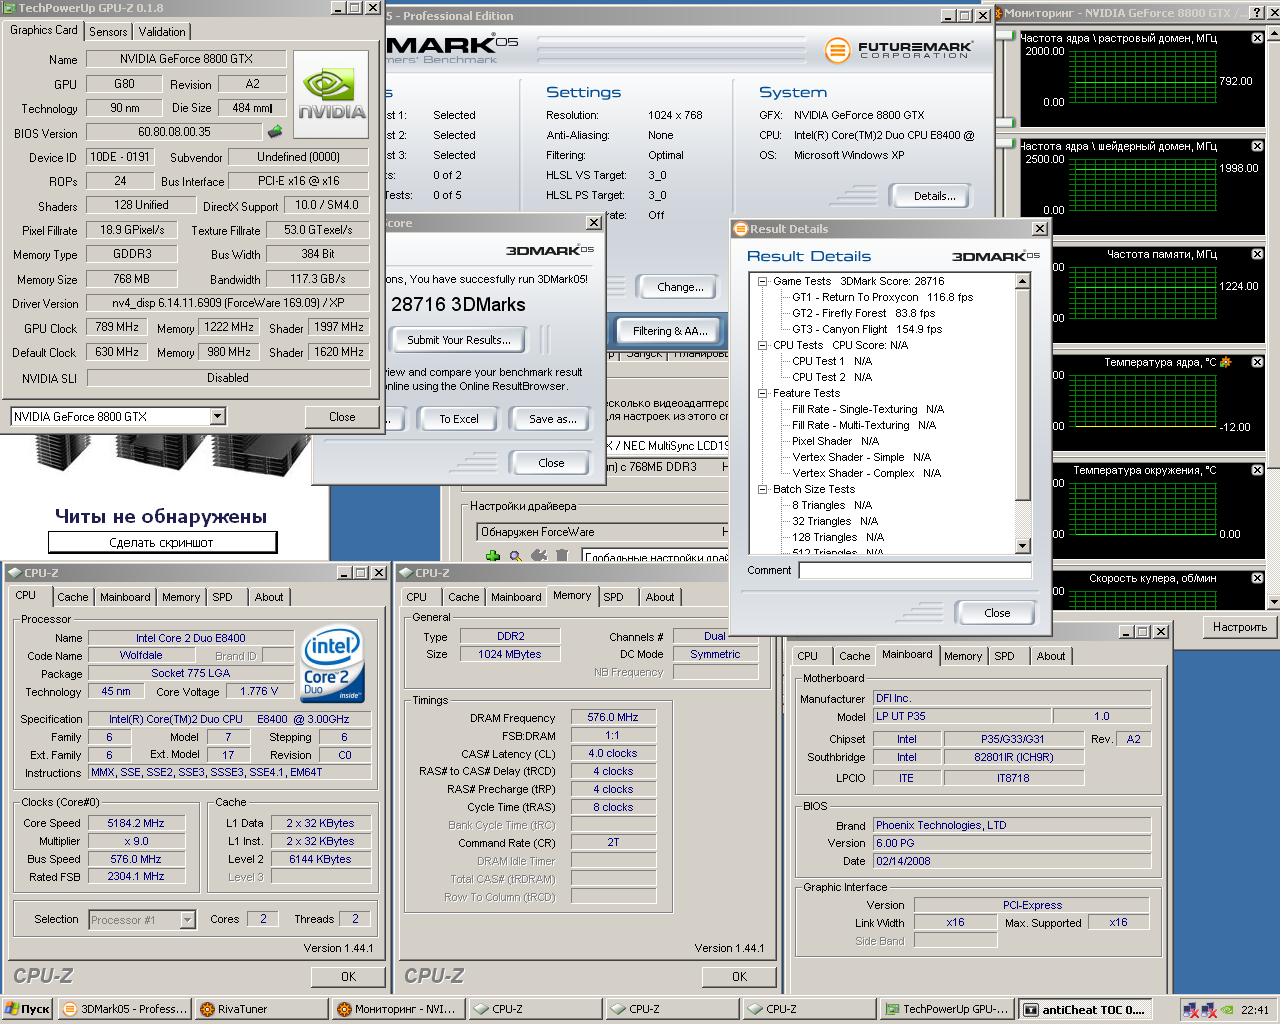
Task: Click the BIOS save icon in GPU-Z
Action: coord(275,132)
